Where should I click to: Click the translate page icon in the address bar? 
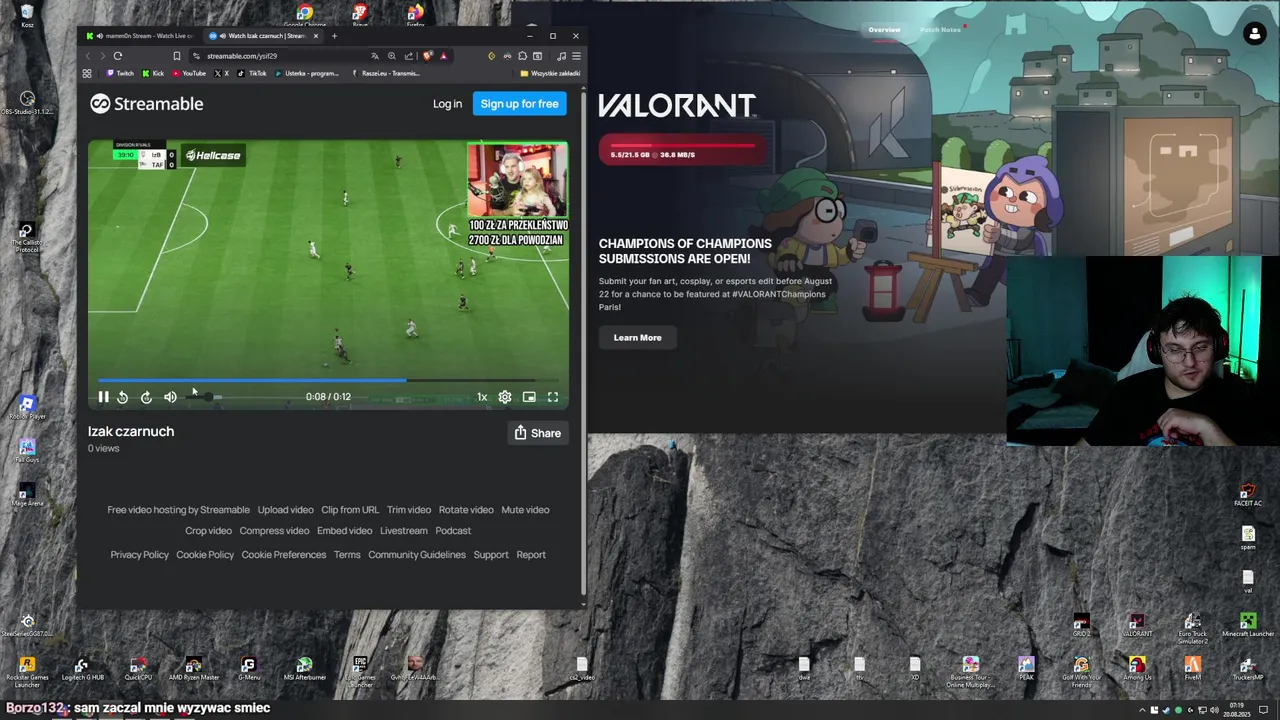point(375,56)
